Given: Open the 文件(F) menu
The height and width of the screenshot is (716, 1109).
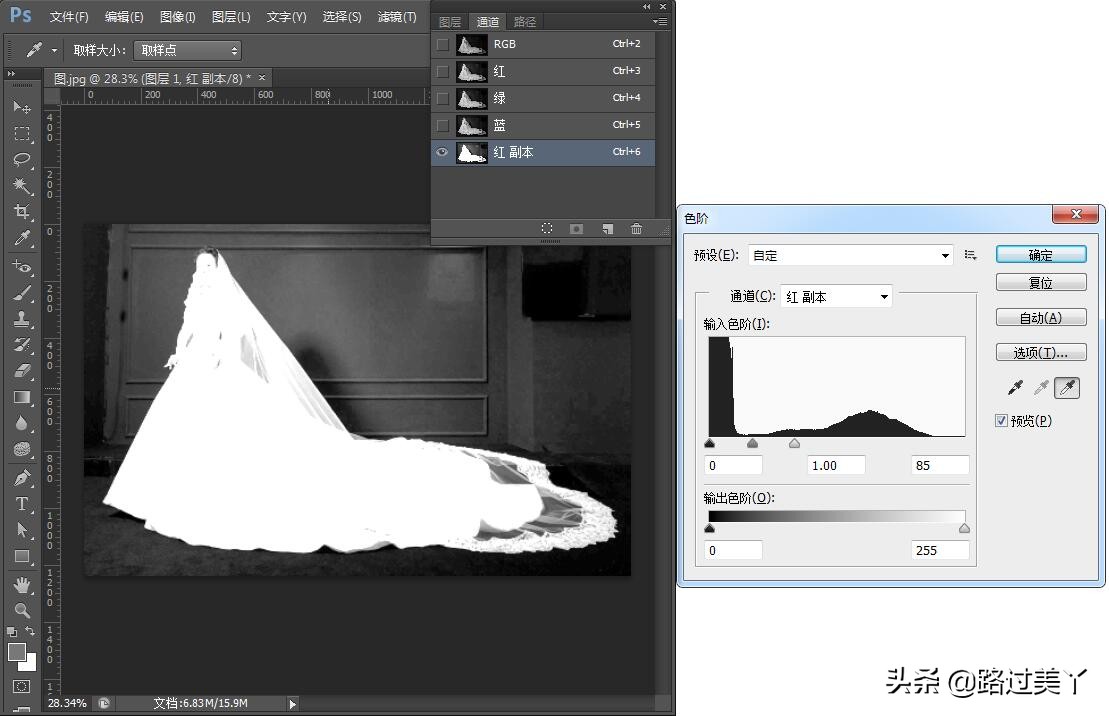Looking at the screenshot, I should (69, 17).
